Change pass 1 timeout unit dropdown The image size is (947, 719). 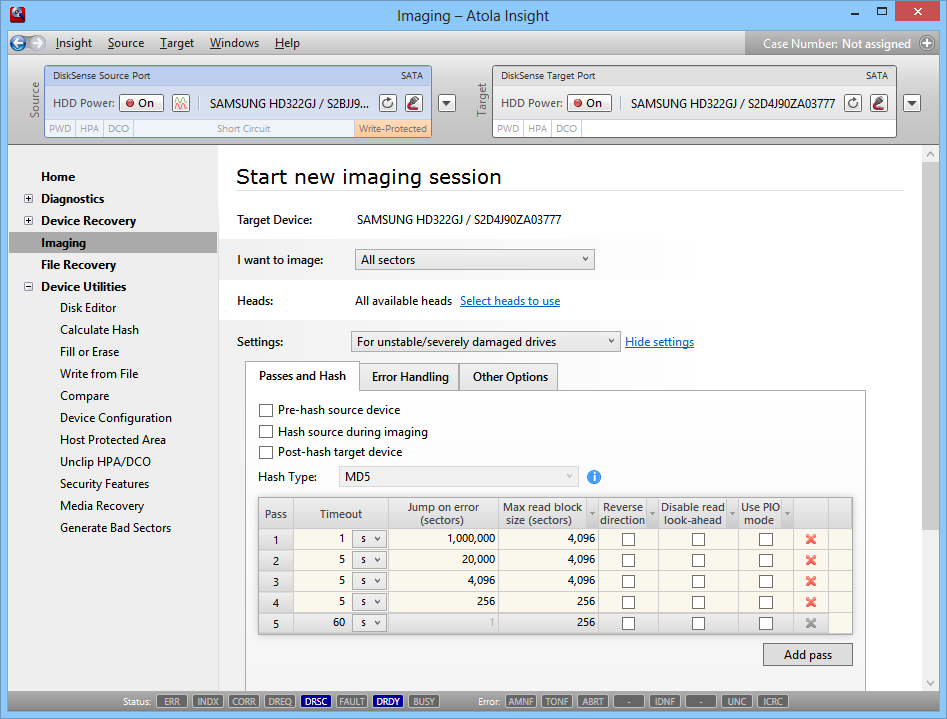click(x=370, y=539)
